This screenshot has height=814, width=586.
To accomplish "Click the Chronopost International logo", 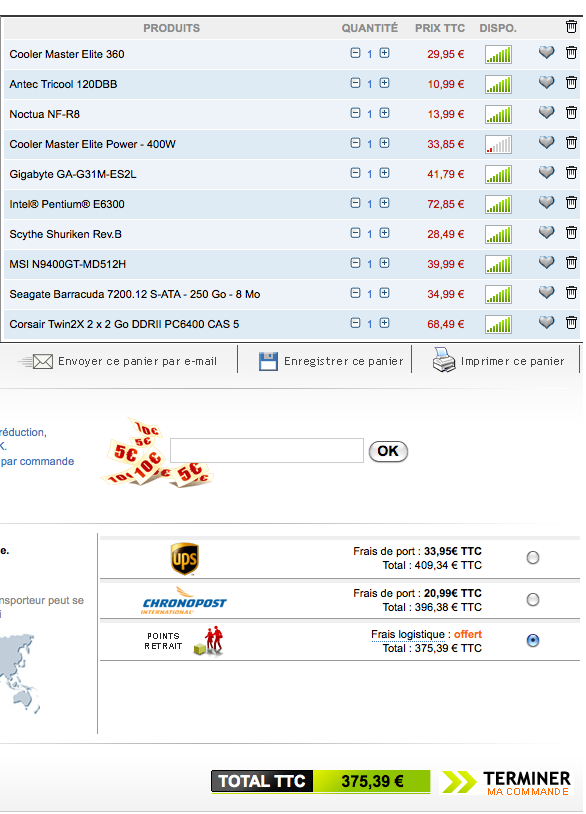I will click(184, 601).
